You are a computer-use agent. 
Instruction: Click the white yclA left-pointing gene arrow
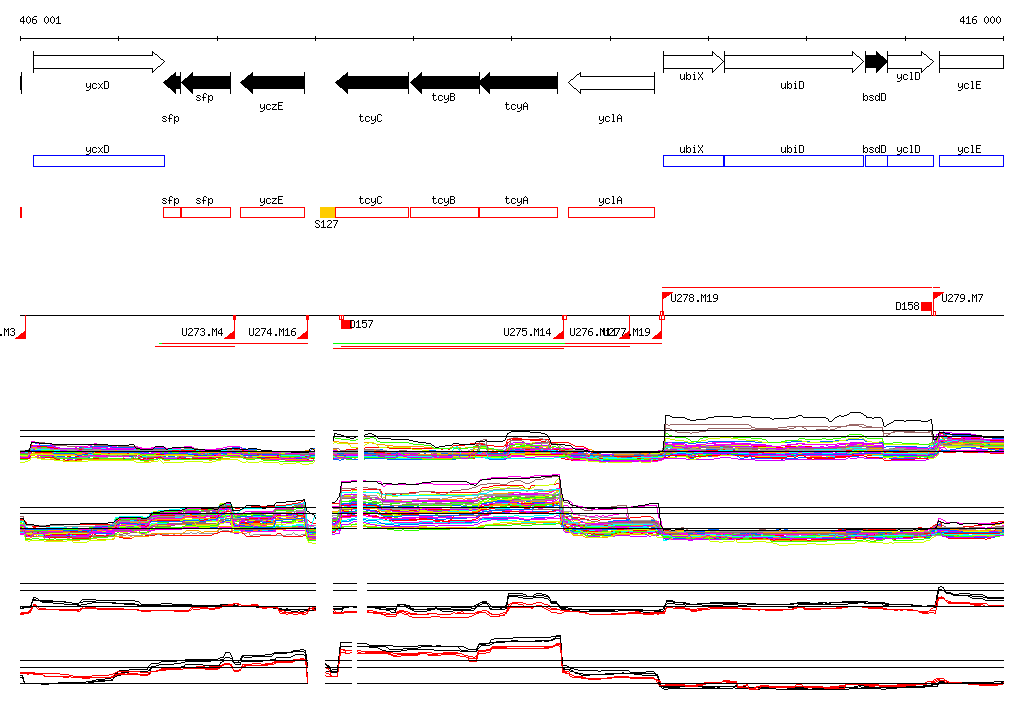(611, 83)
